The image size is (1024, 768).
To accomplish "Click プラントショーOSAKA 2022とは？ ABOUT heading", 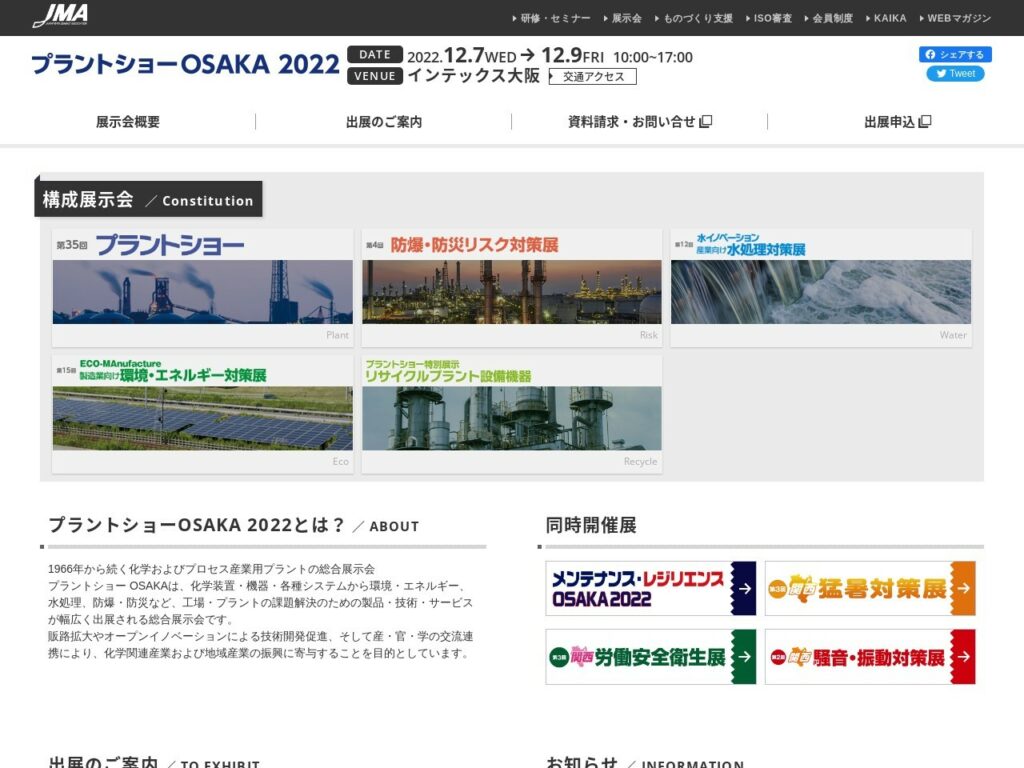I will pyautogui.click(x=233, y=525).
